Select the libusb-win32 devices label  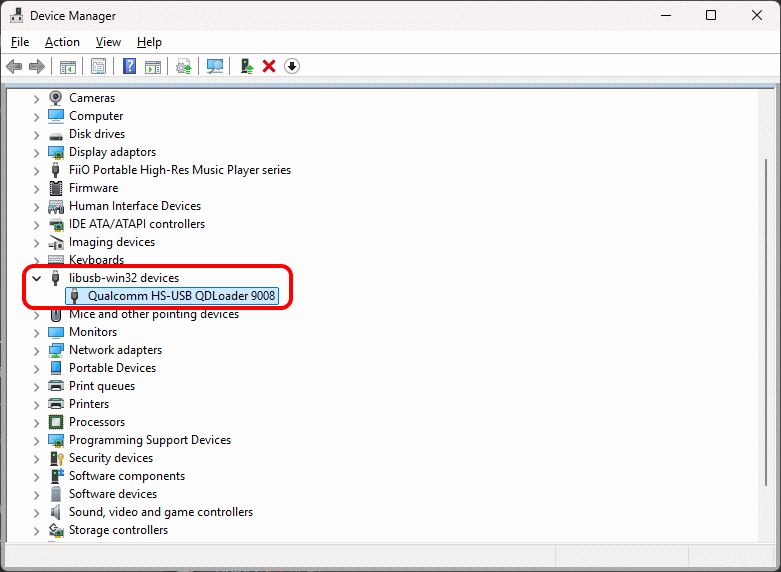coord(124,278)
